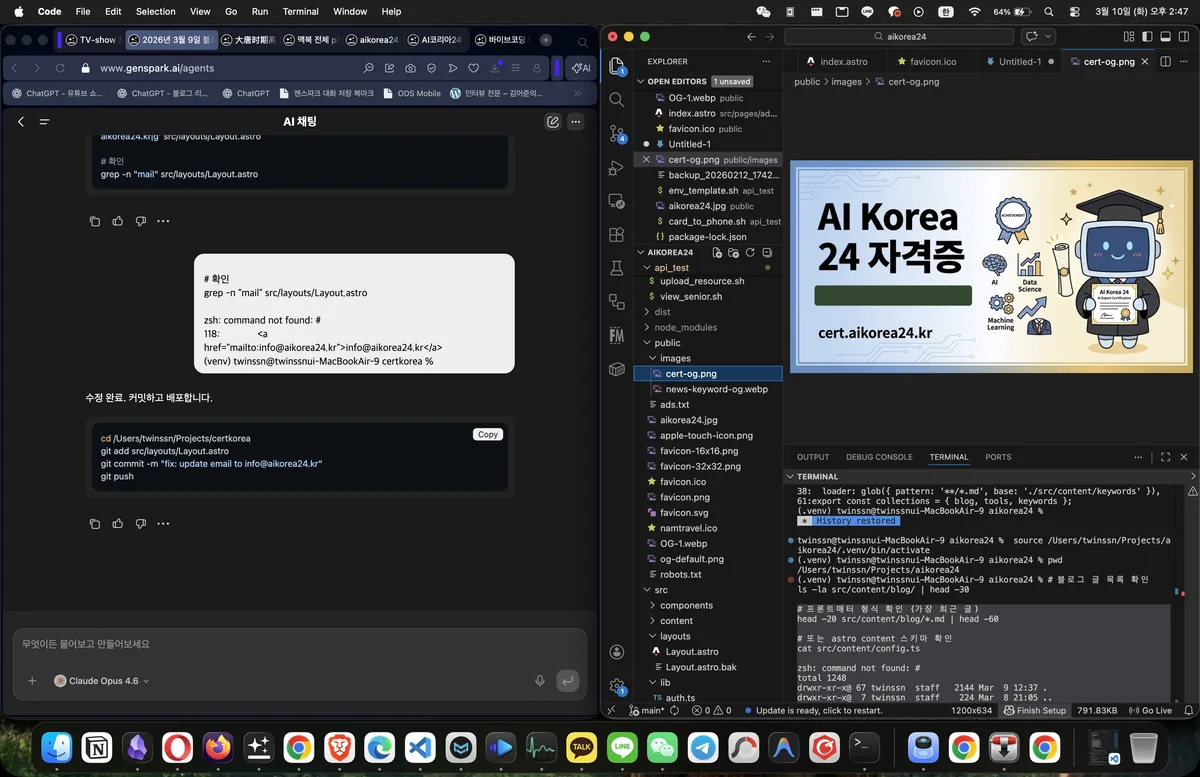Screen dimensions: 1200x777
Task: Click Finish Setup in the status bar
Action: tap(1034, 710)
